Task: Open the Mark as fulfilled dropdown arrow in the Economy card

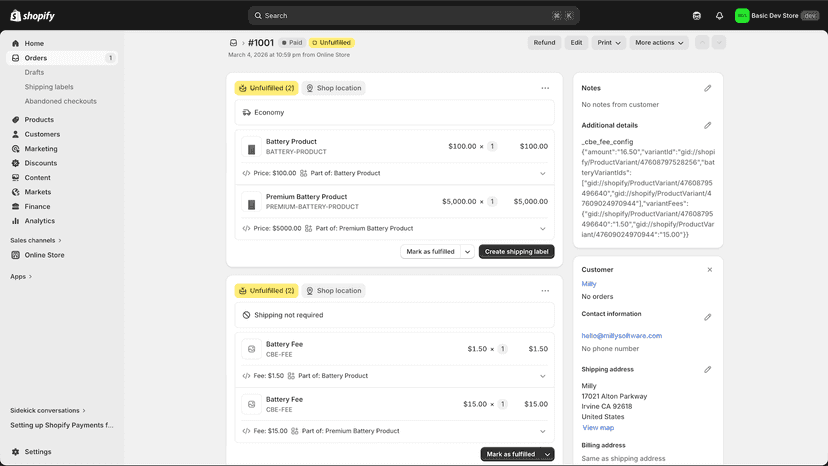Action: click(x=467, y=252)
